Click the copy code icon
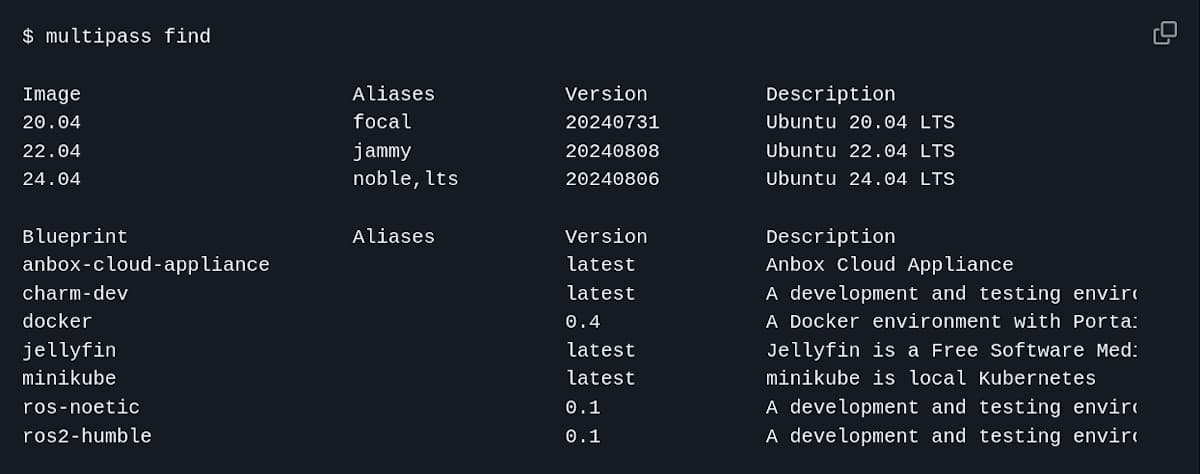The height and width of the screenshot is (474, 1200). pos(1164,33)
